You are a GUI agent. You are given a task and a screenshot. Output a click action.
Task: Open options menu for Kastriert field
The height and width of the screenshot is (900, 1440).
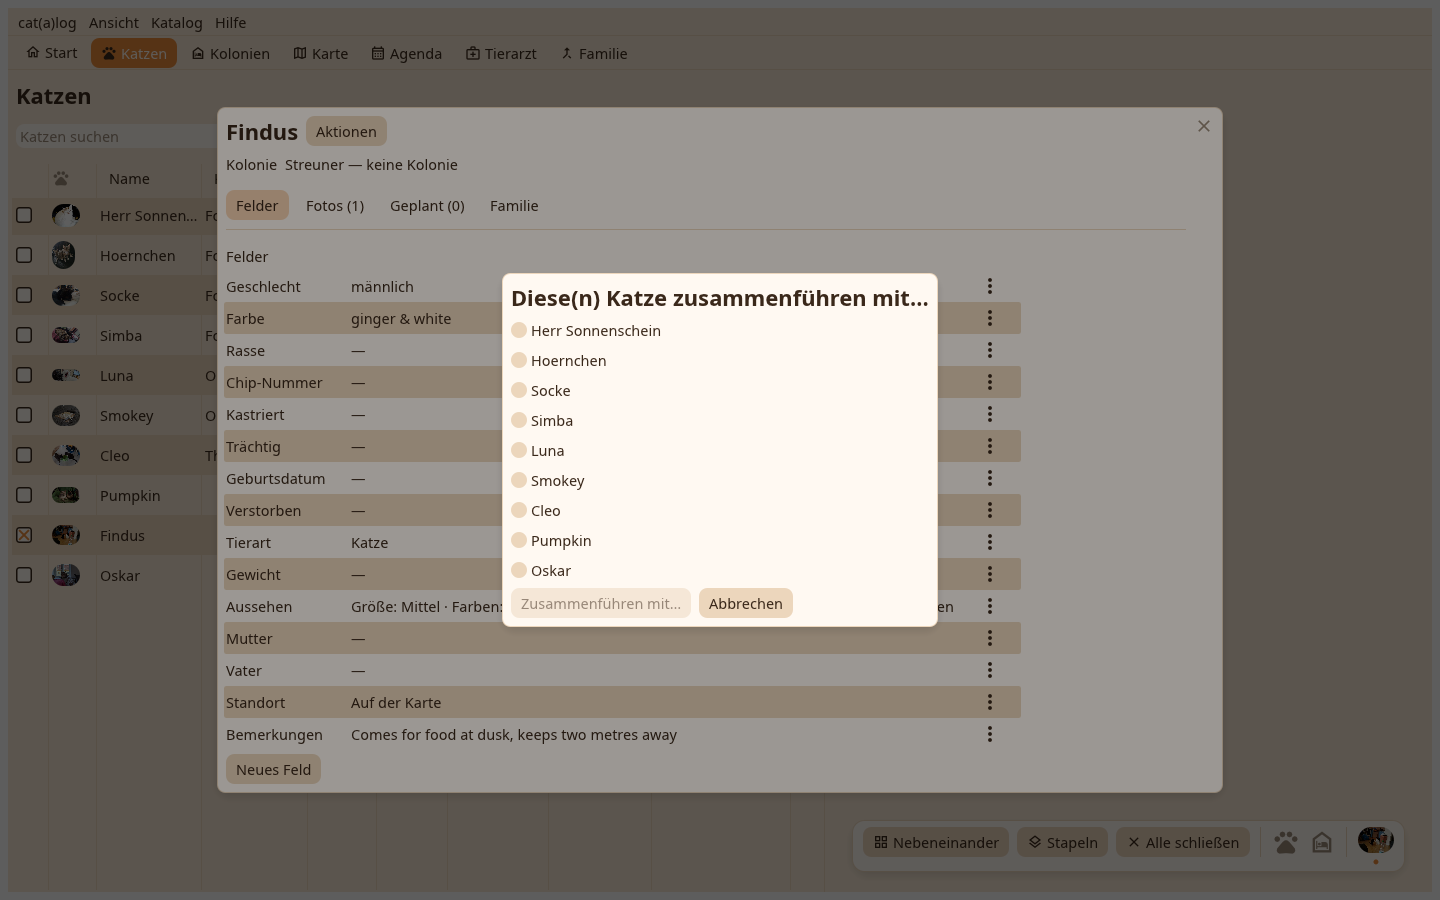pyautogui.click(x=990, y=414)
